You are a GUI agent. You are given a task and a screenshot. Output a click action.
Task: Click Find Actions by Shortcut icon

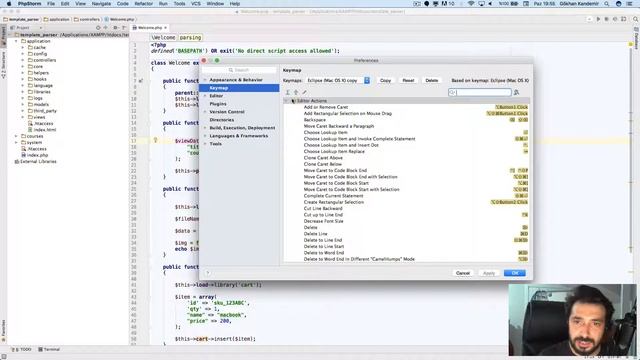pyautogui.click(x=516, y=93)
